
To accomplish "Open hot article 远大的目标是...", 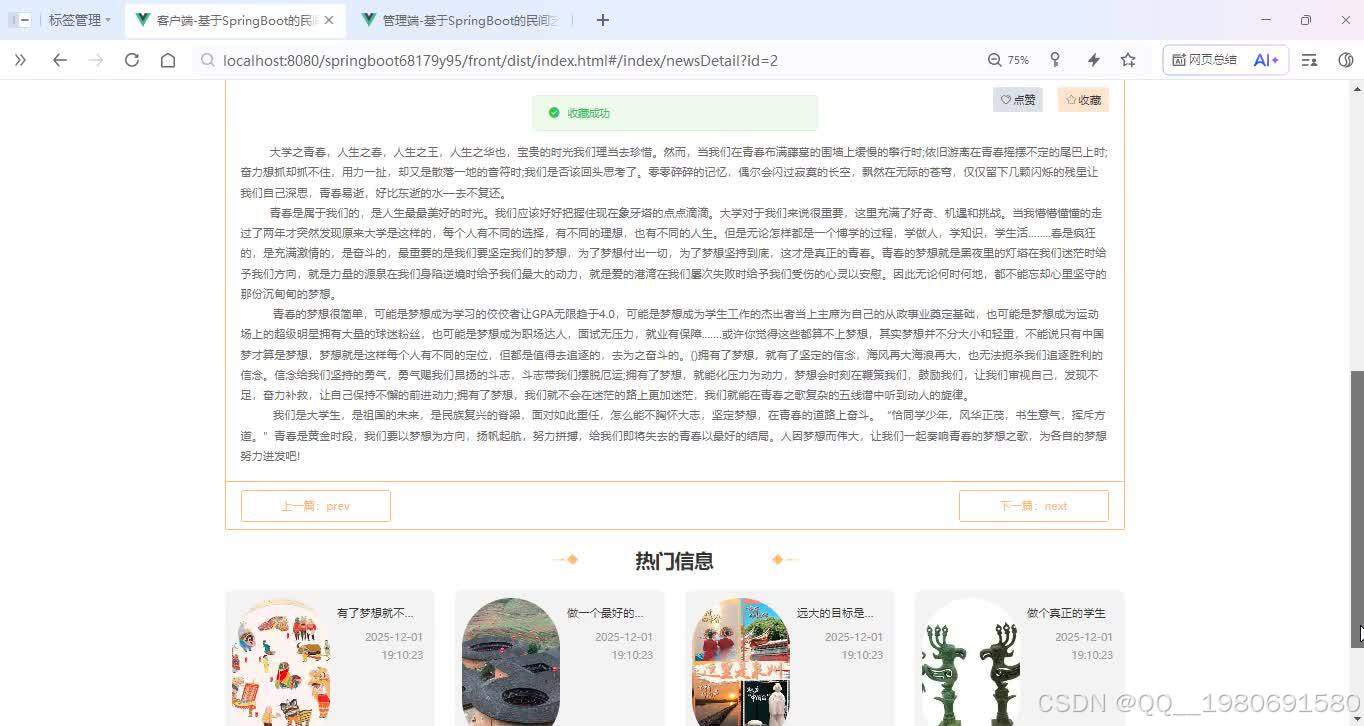I will coord(835,613).
